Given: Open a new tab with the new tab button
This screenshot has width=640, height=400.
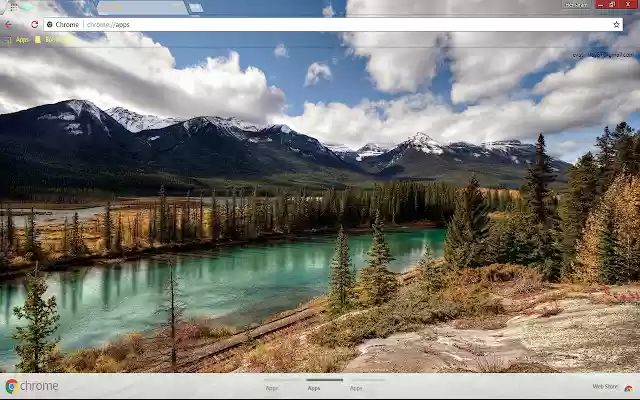Looking at the screenshot, I should coord(196,8).
